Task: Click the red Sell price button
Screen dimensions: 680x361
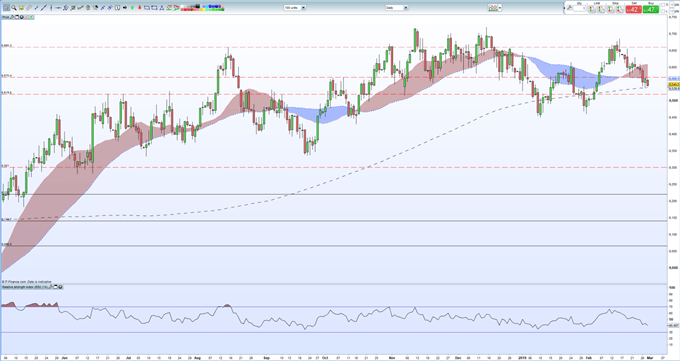Action: click(x=634, y=9)
